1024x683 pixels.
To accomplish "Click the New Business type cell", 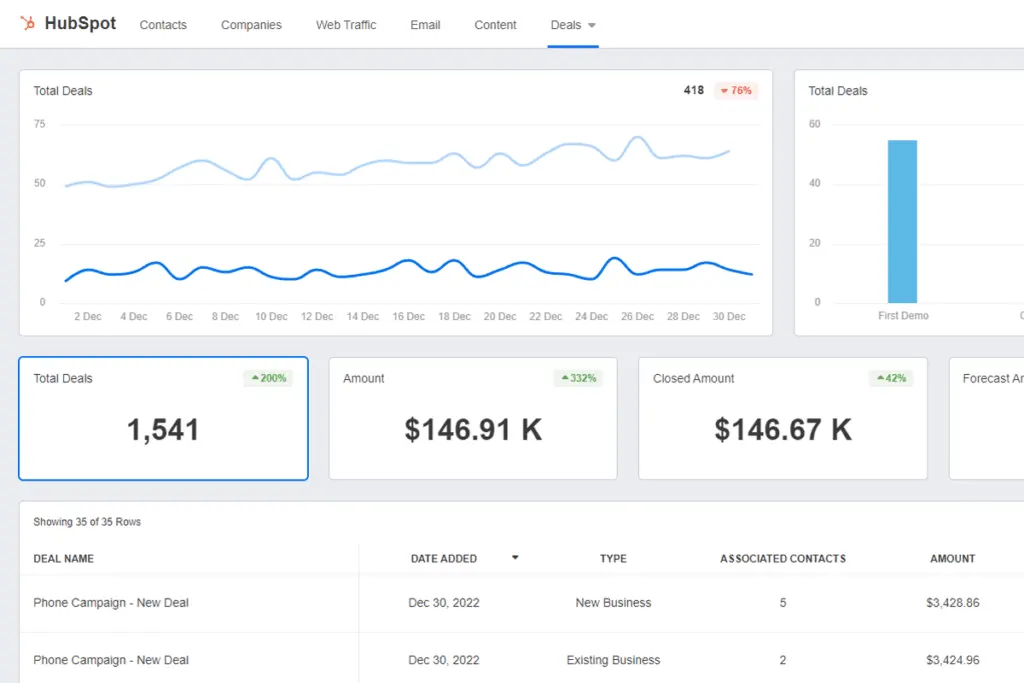I will coord(613,603).
